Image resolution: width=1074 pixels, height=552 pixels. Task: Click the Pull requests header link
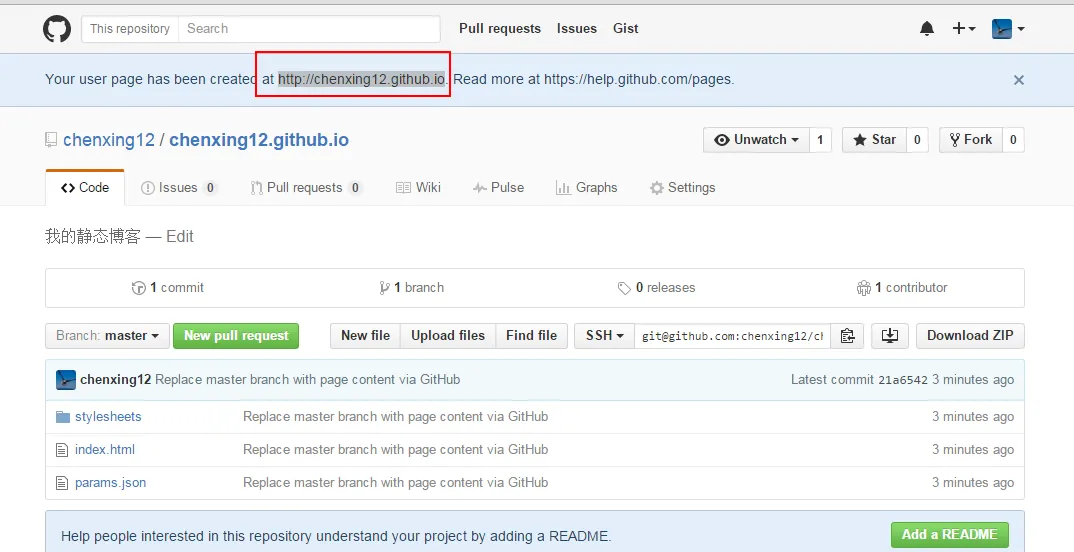[500, 29]
